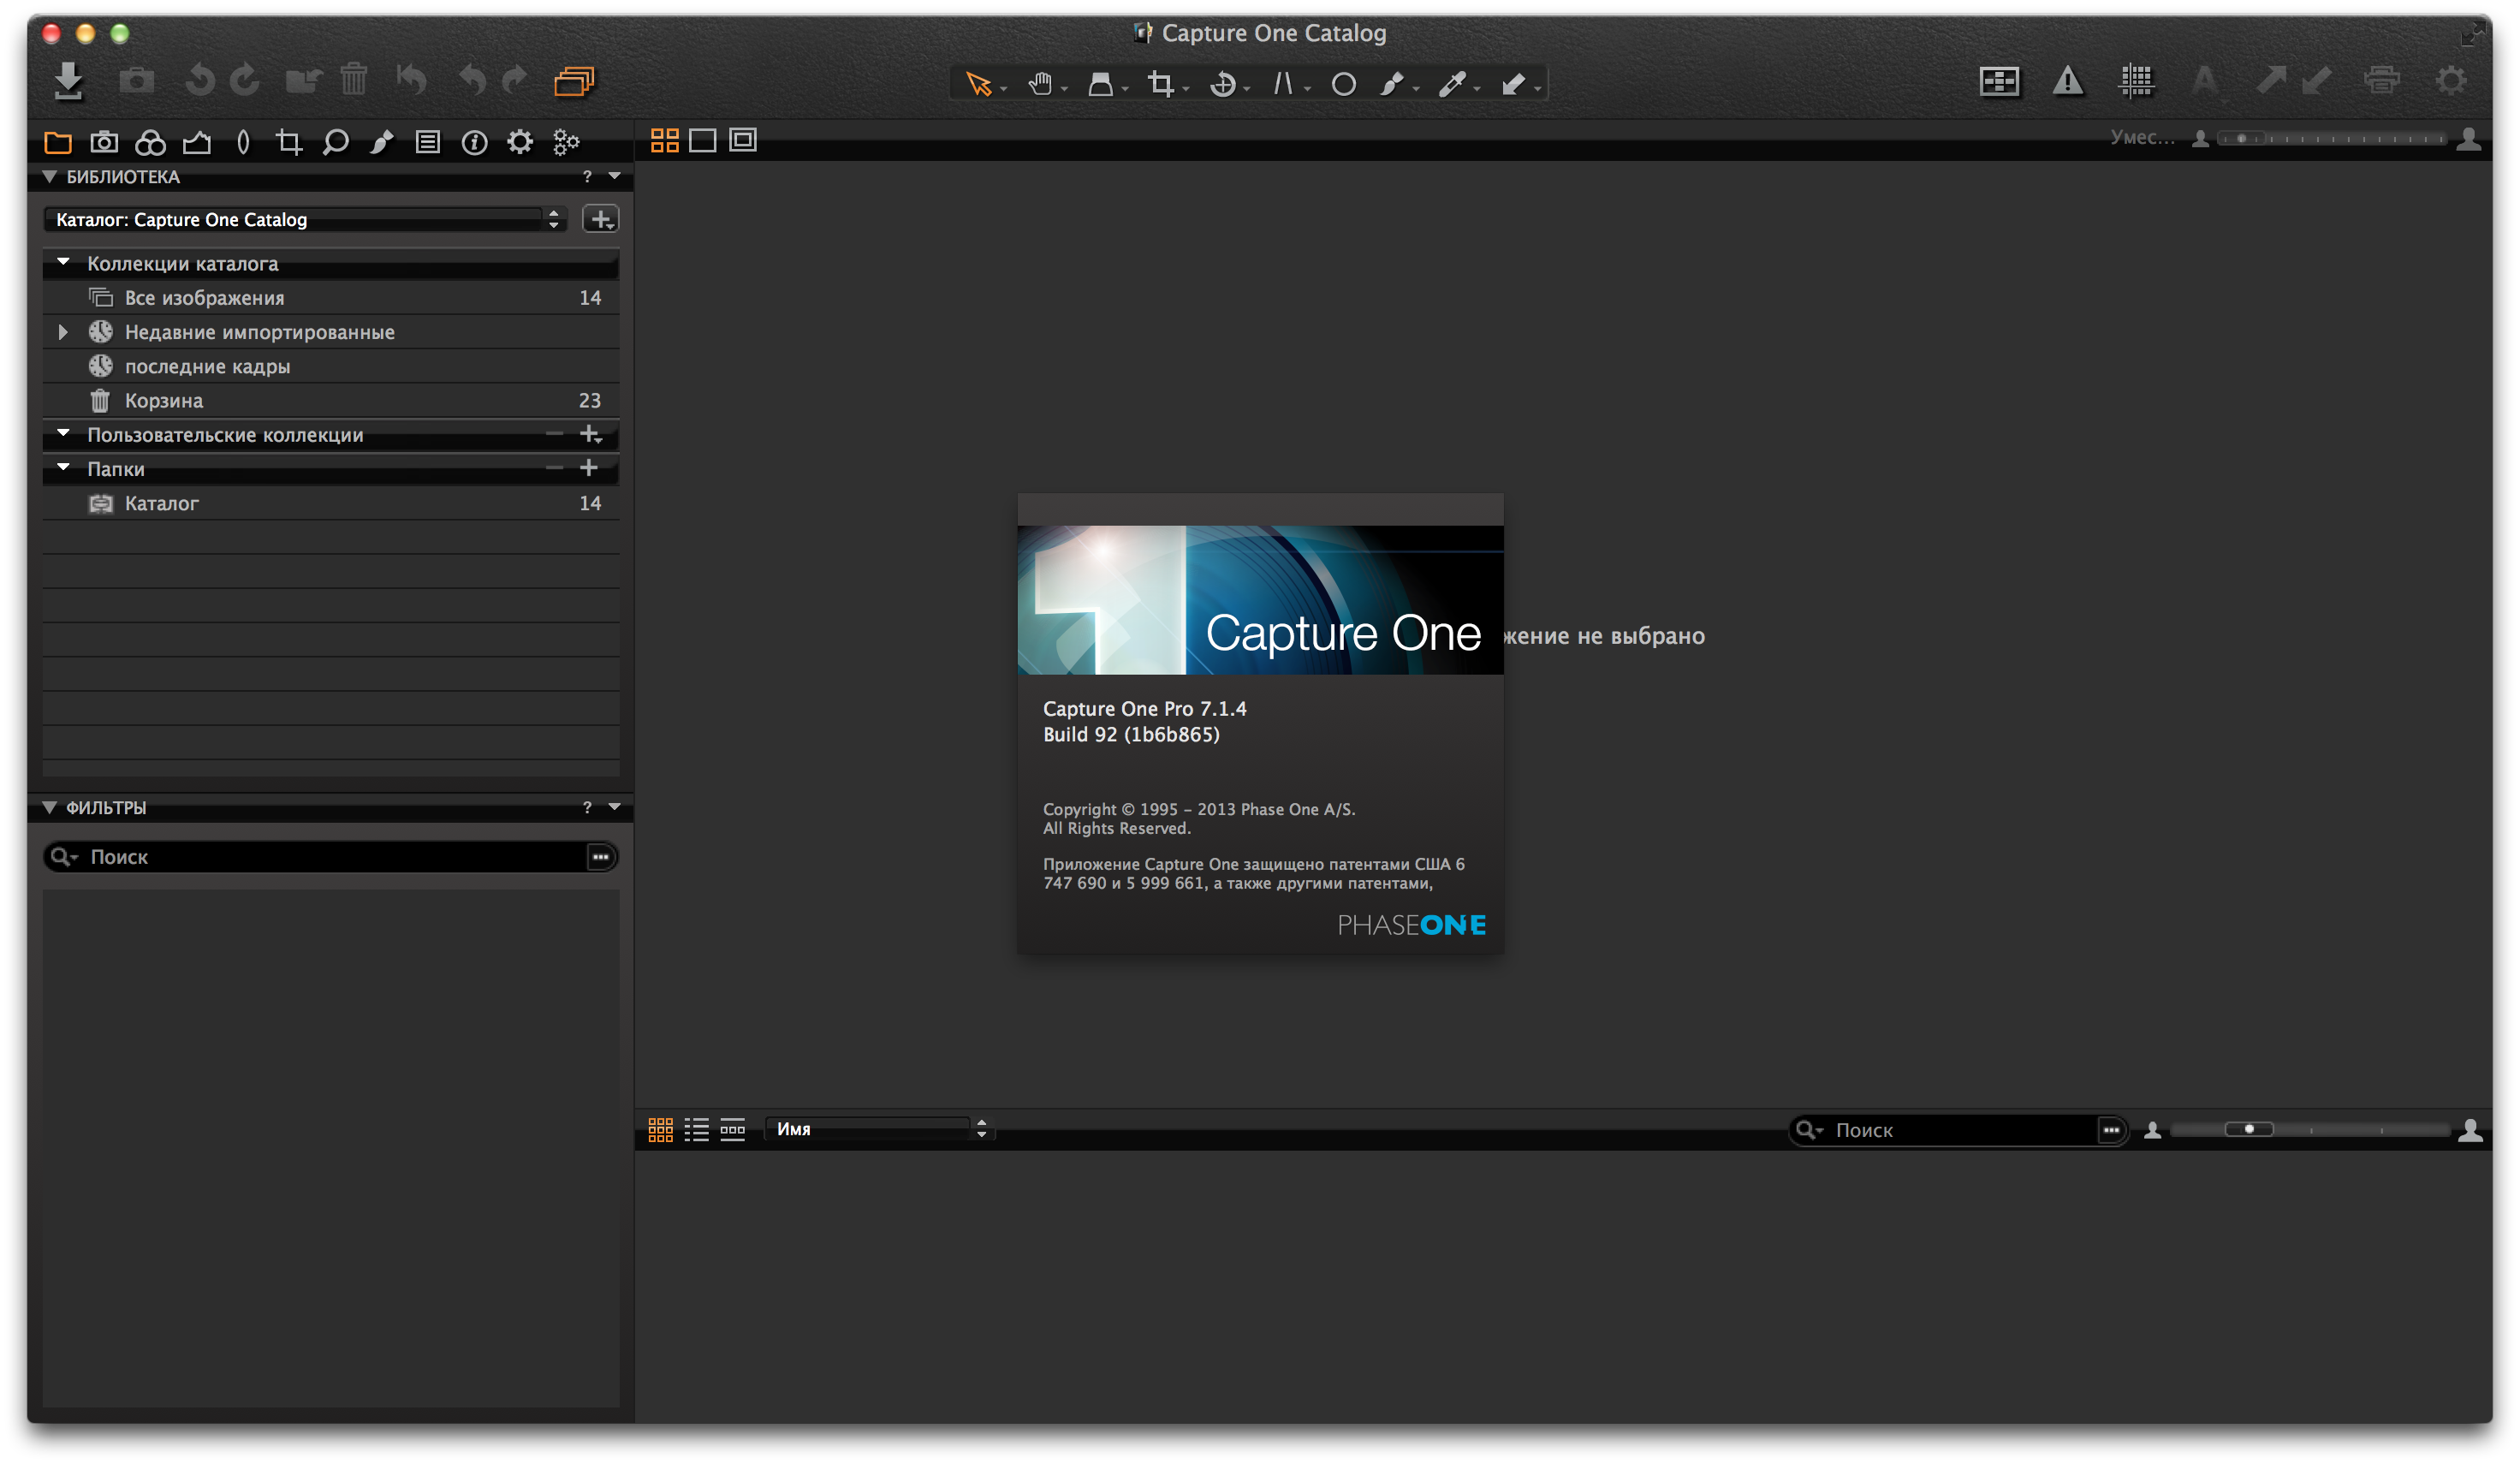The image size is (2520, 1464).
Task: Toggle exposure warning triangle icon
Action: coord(2067,81)
